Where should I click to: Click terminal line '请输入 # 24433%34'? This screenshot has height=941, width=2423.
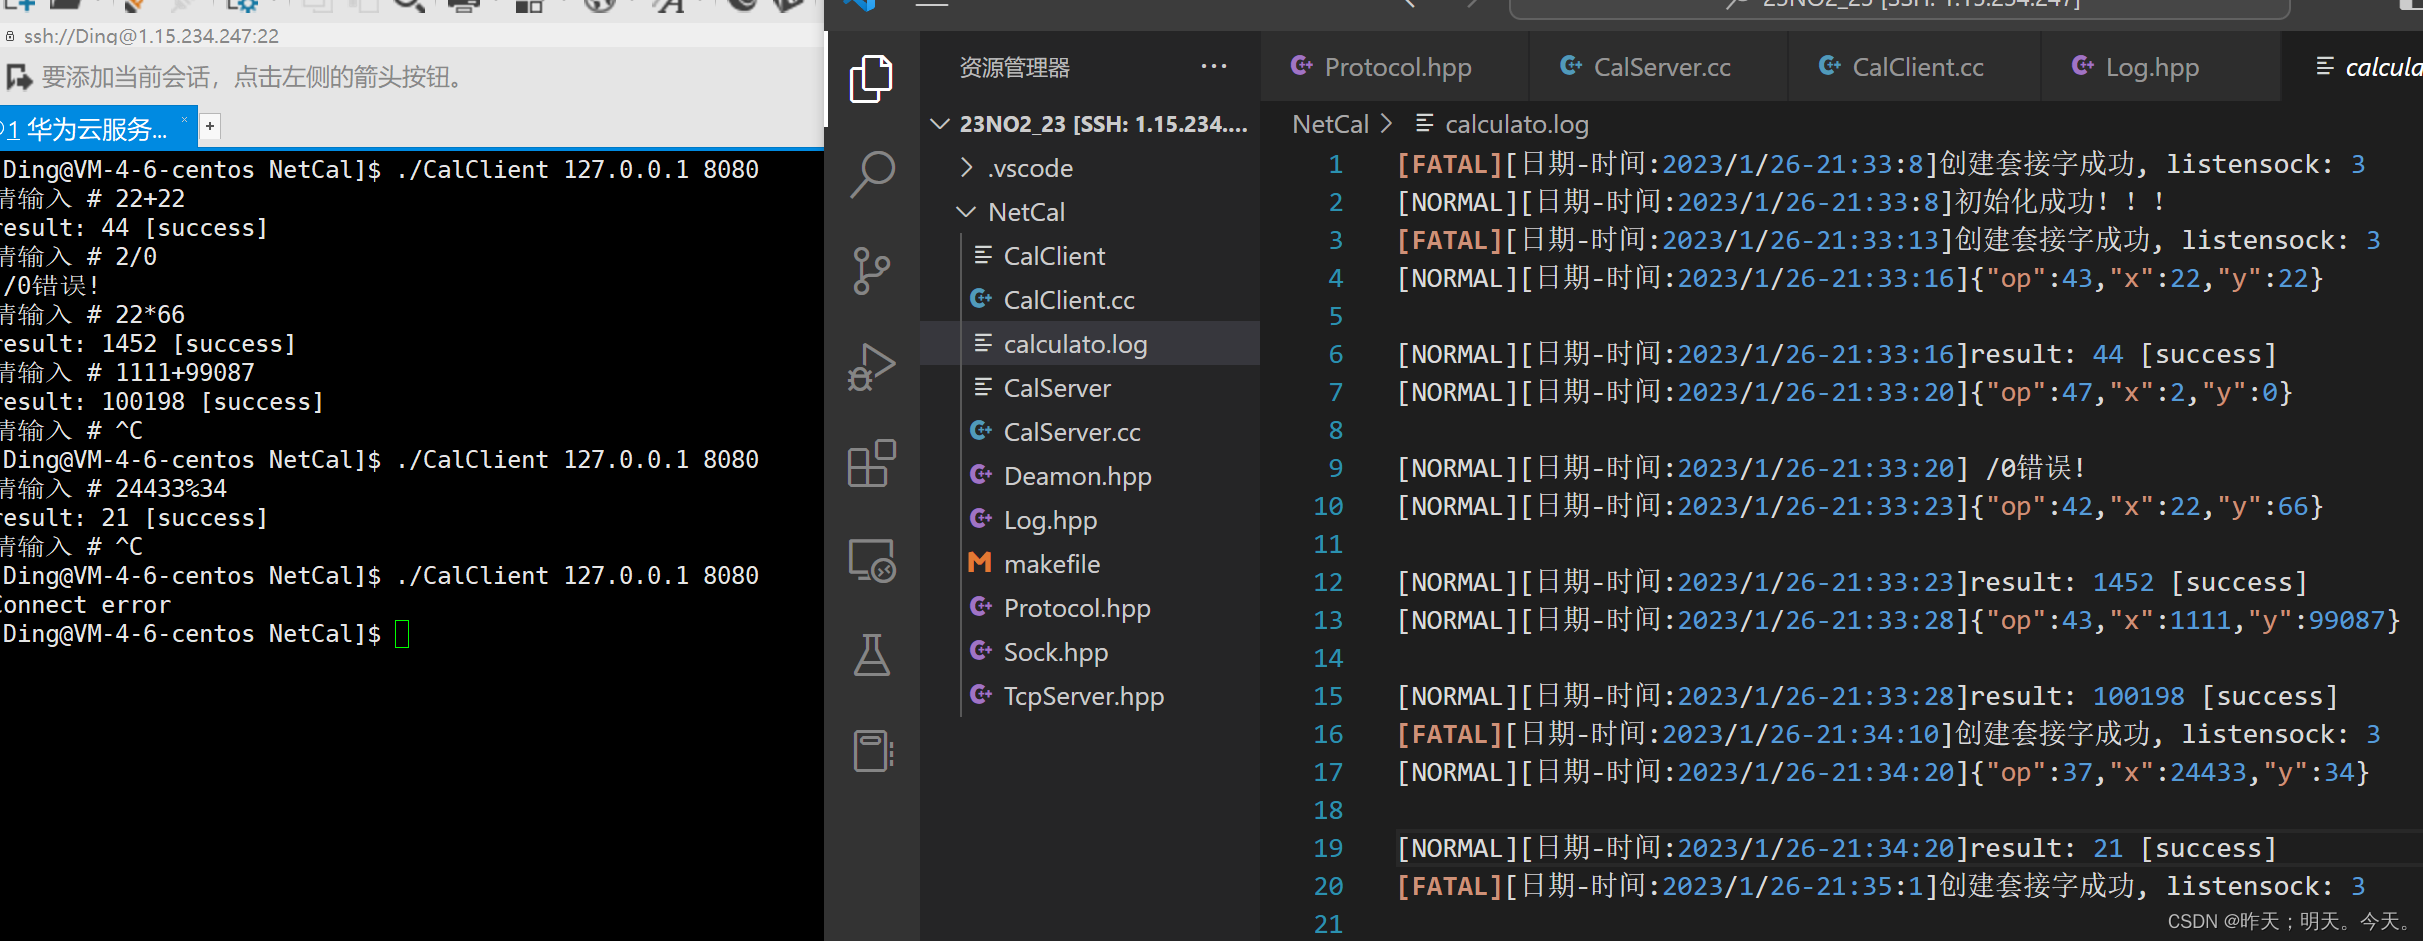pos(113,489)
